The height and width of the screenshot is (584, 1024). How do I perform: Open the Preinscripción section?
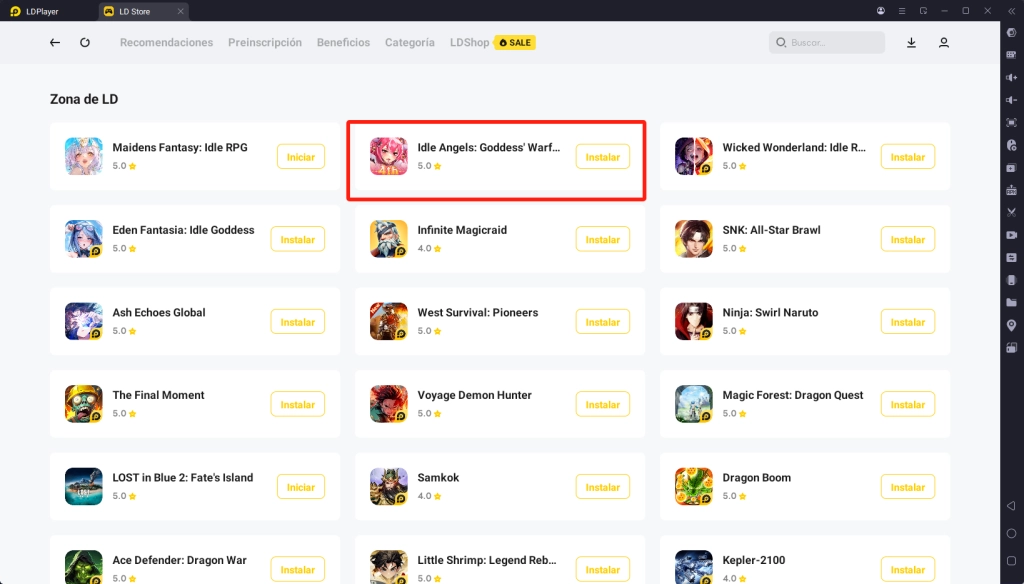click(x=264, y=42)
